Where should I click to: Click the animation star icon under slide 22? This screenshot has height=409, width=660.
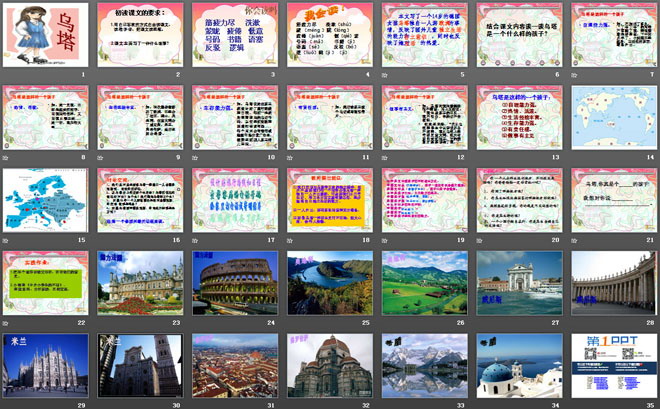tap(5, 323)
